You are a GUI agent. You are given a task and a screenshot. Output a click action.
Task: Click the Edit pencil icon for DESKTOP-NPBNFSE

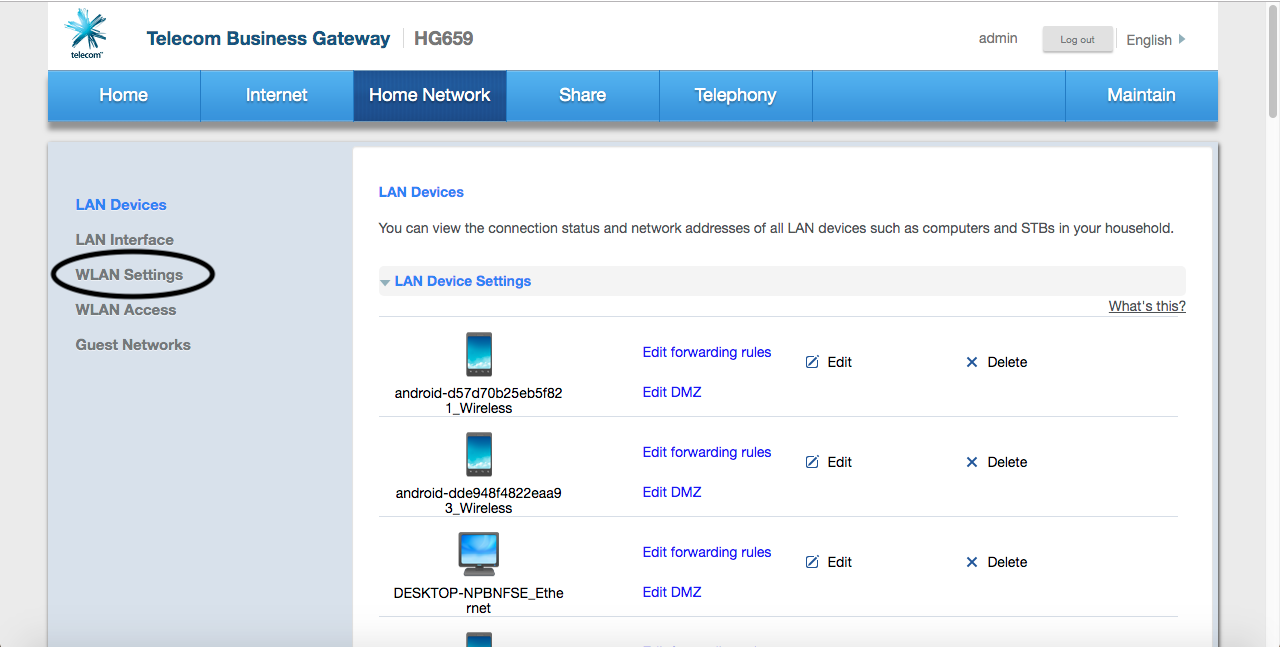pyautogui.click(x=812, y=562)
